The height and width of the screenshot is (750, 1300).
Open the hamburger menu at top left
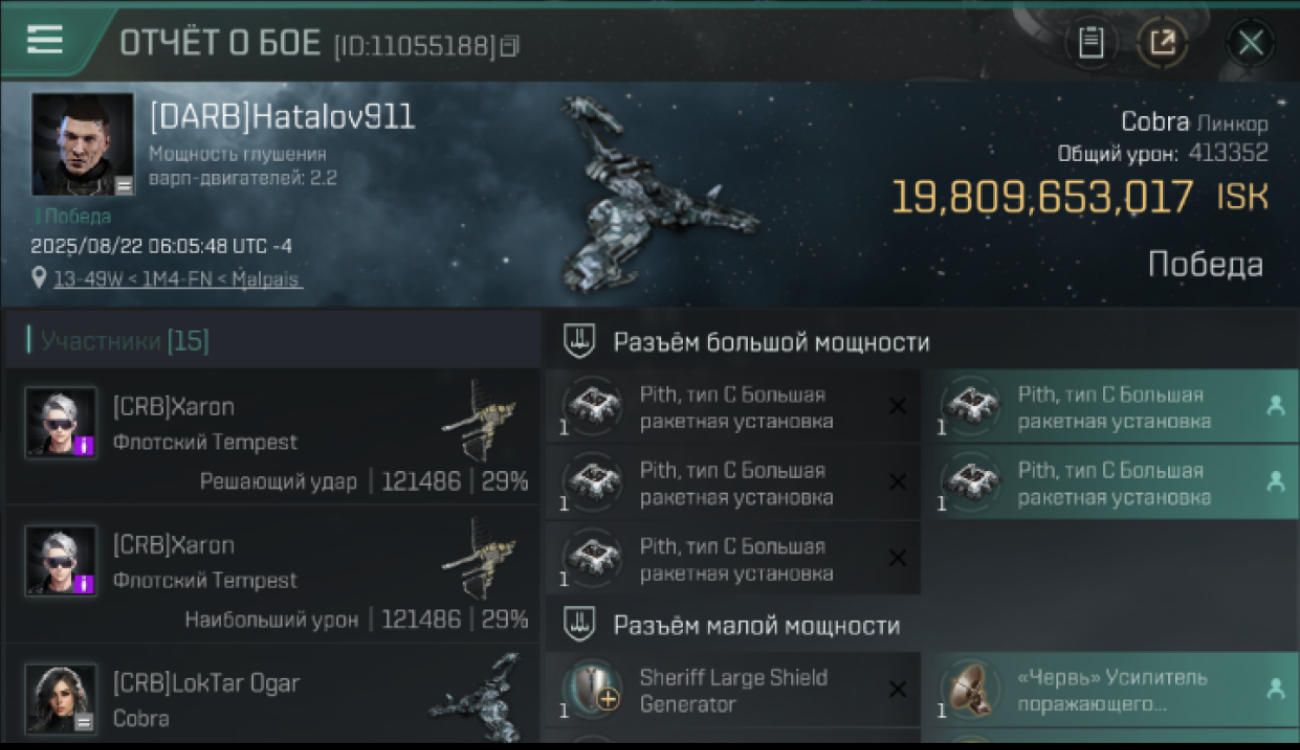point(45,40)
